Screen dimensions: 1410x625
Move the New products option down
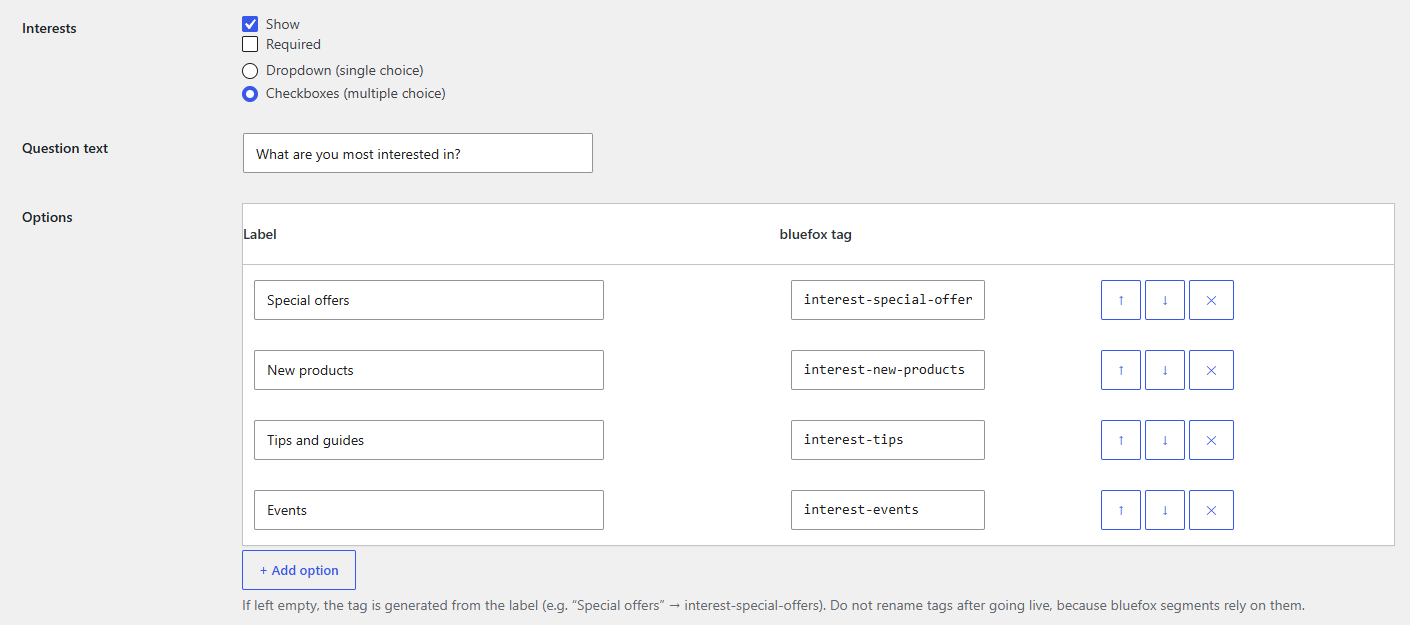point(1165,370)
